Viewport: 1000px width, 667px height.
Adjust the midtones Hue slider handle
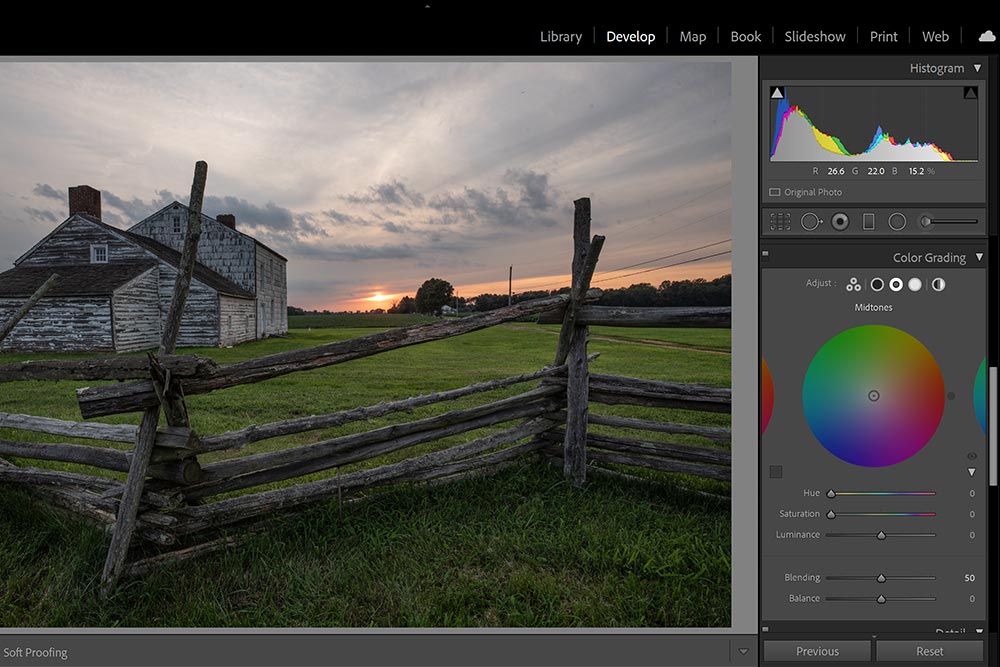[x=831, y=494]
